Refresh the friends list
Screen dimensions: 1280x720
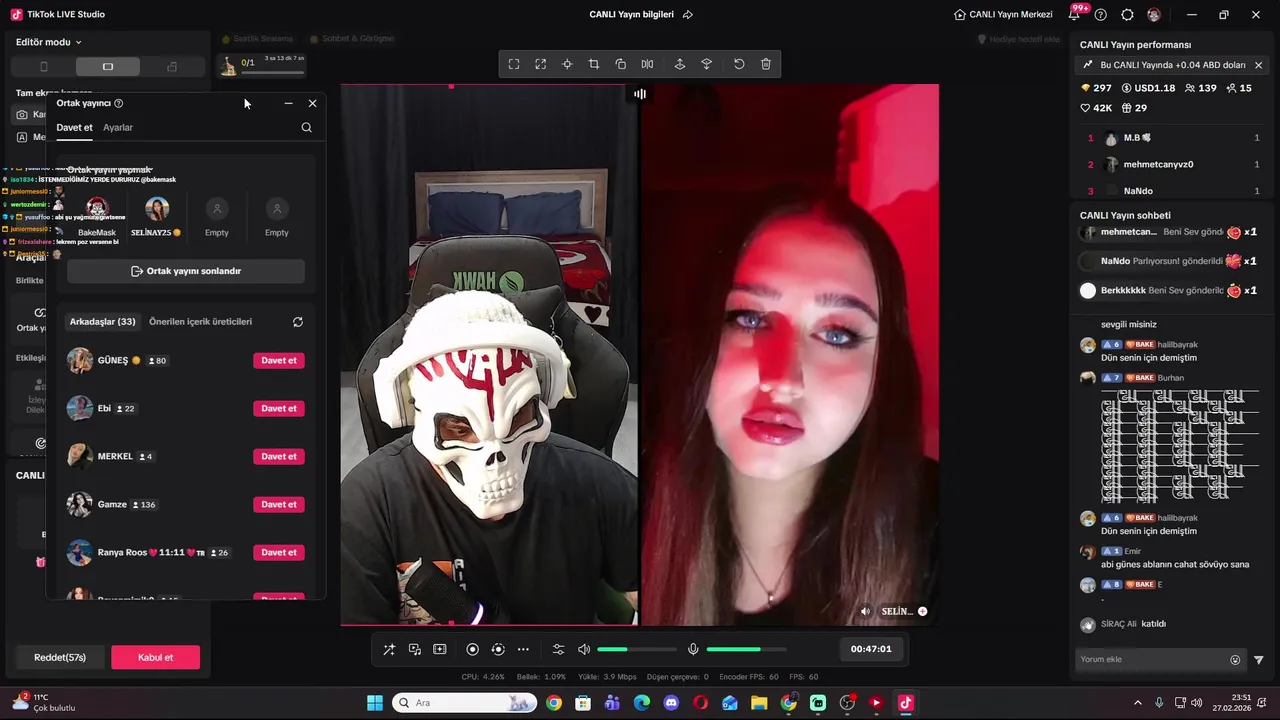(297, 322)
